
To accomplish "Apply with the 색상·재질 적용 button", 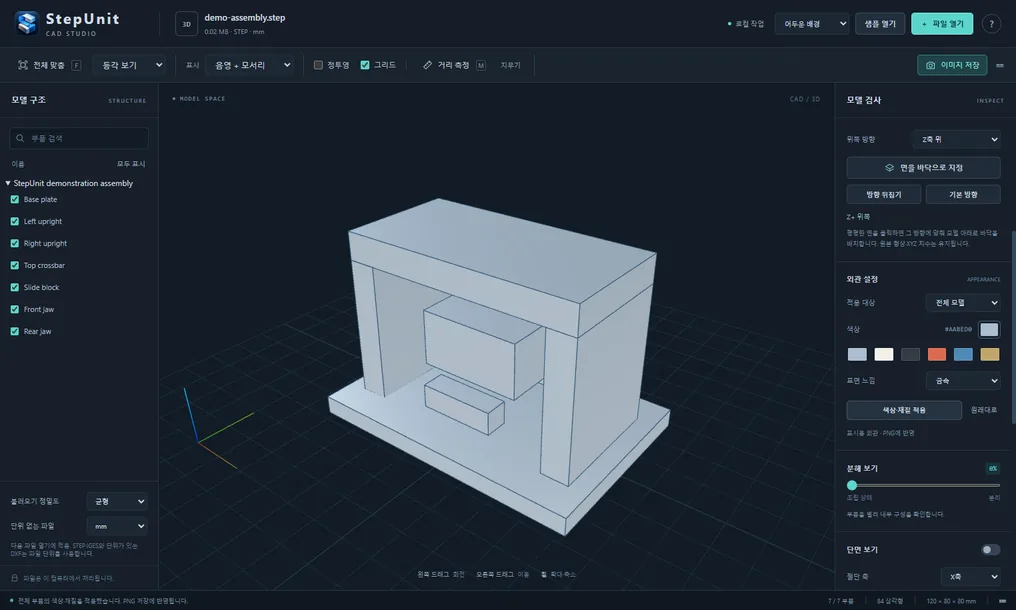I will pyautogui.click(x=904, y=410).
